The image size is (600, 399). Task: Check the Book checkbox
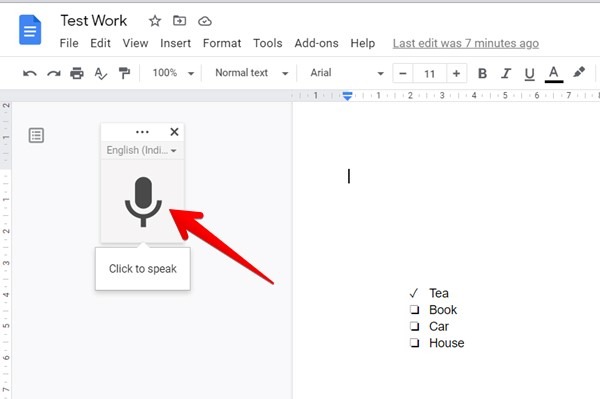414,309
